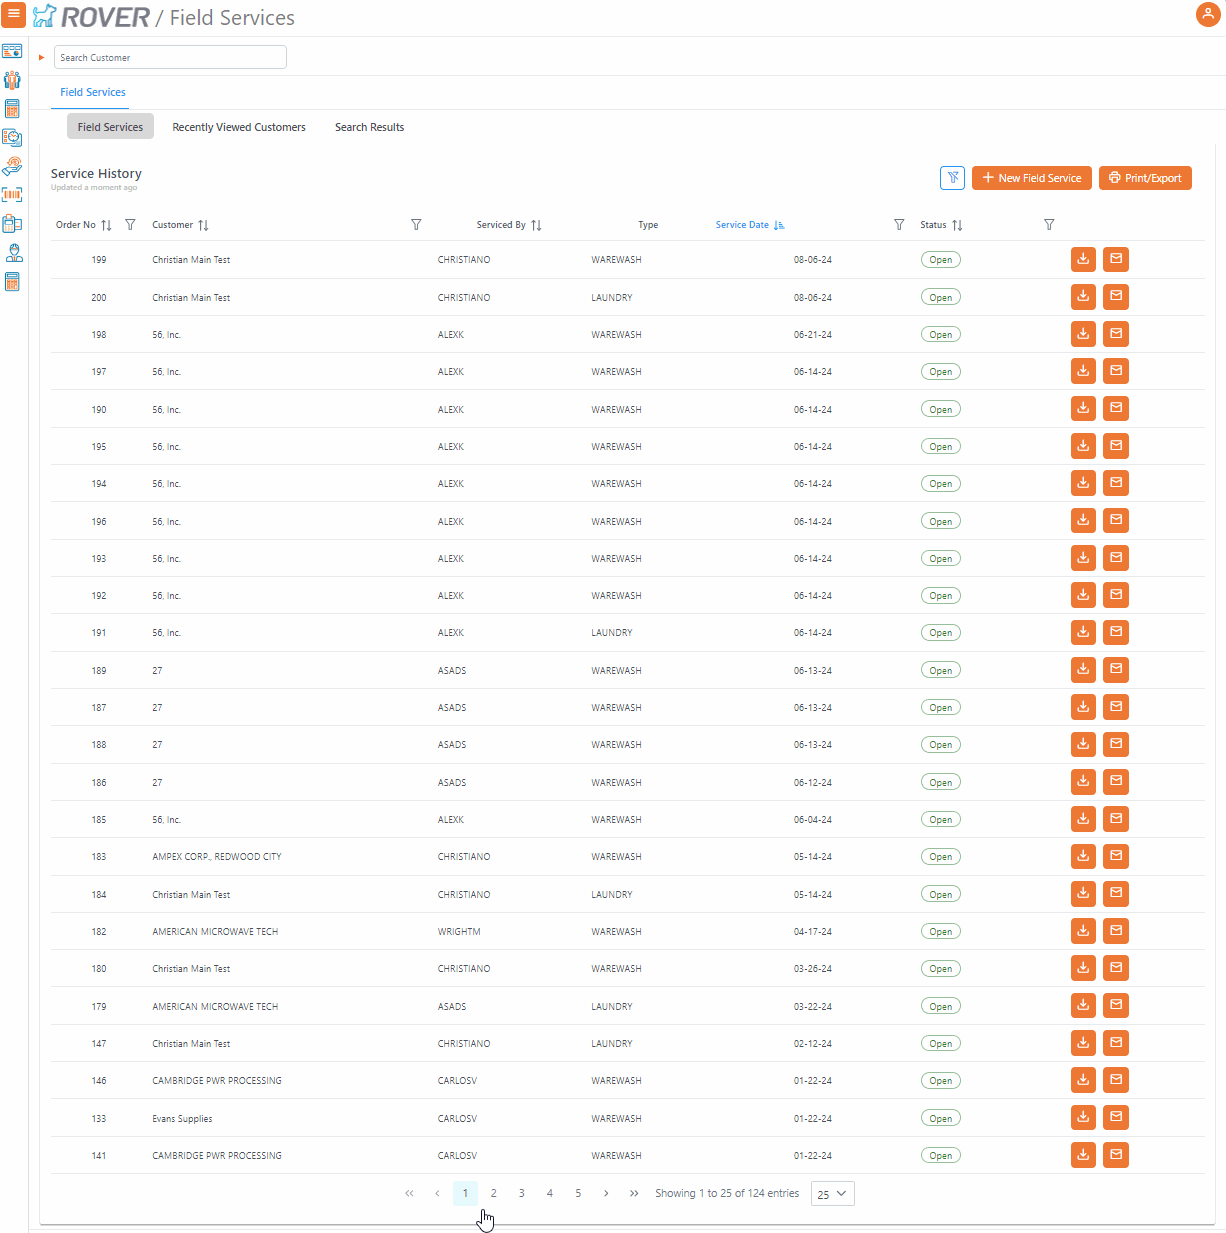Toggle sort on the Serviced By column
Screen dimensions: 1226x1233
536,224
